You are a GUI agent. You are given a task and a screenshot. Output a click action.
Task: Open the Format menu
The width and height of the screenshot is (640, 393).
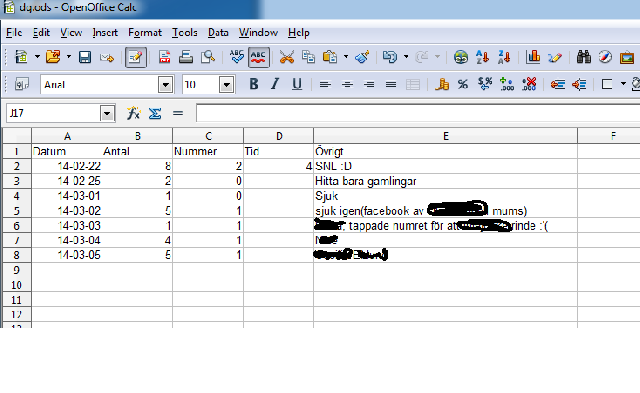[145, 33]
